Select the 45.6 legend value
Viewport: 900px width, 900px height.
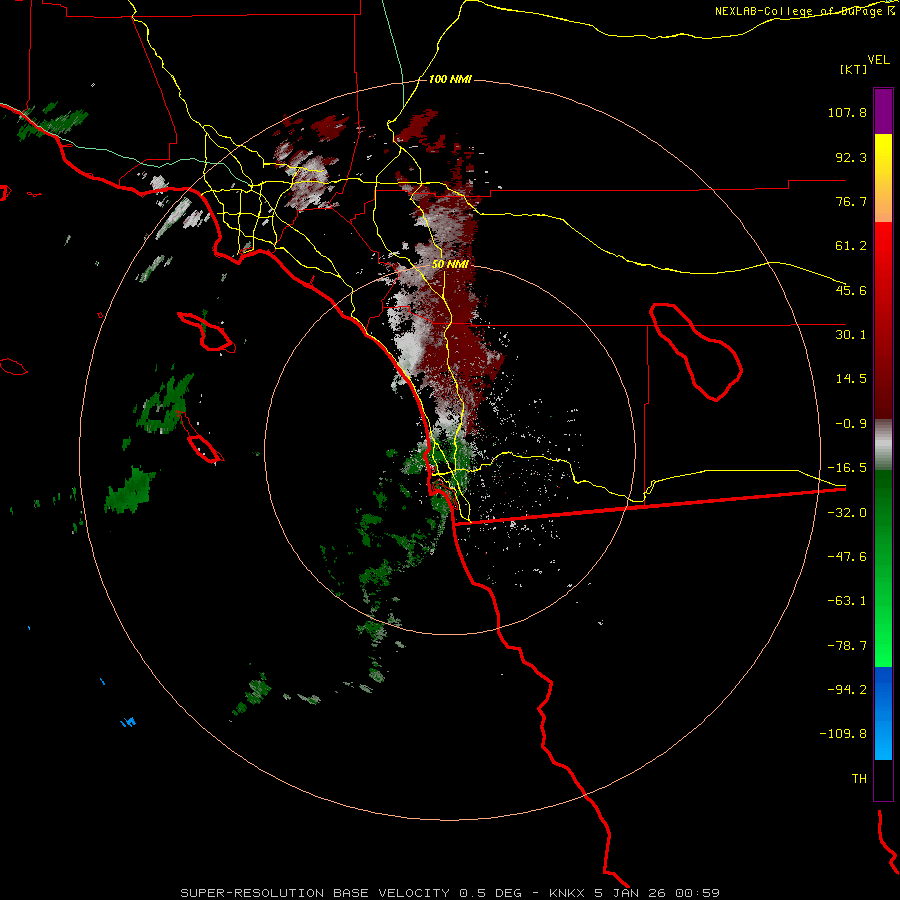pos(851,290)
